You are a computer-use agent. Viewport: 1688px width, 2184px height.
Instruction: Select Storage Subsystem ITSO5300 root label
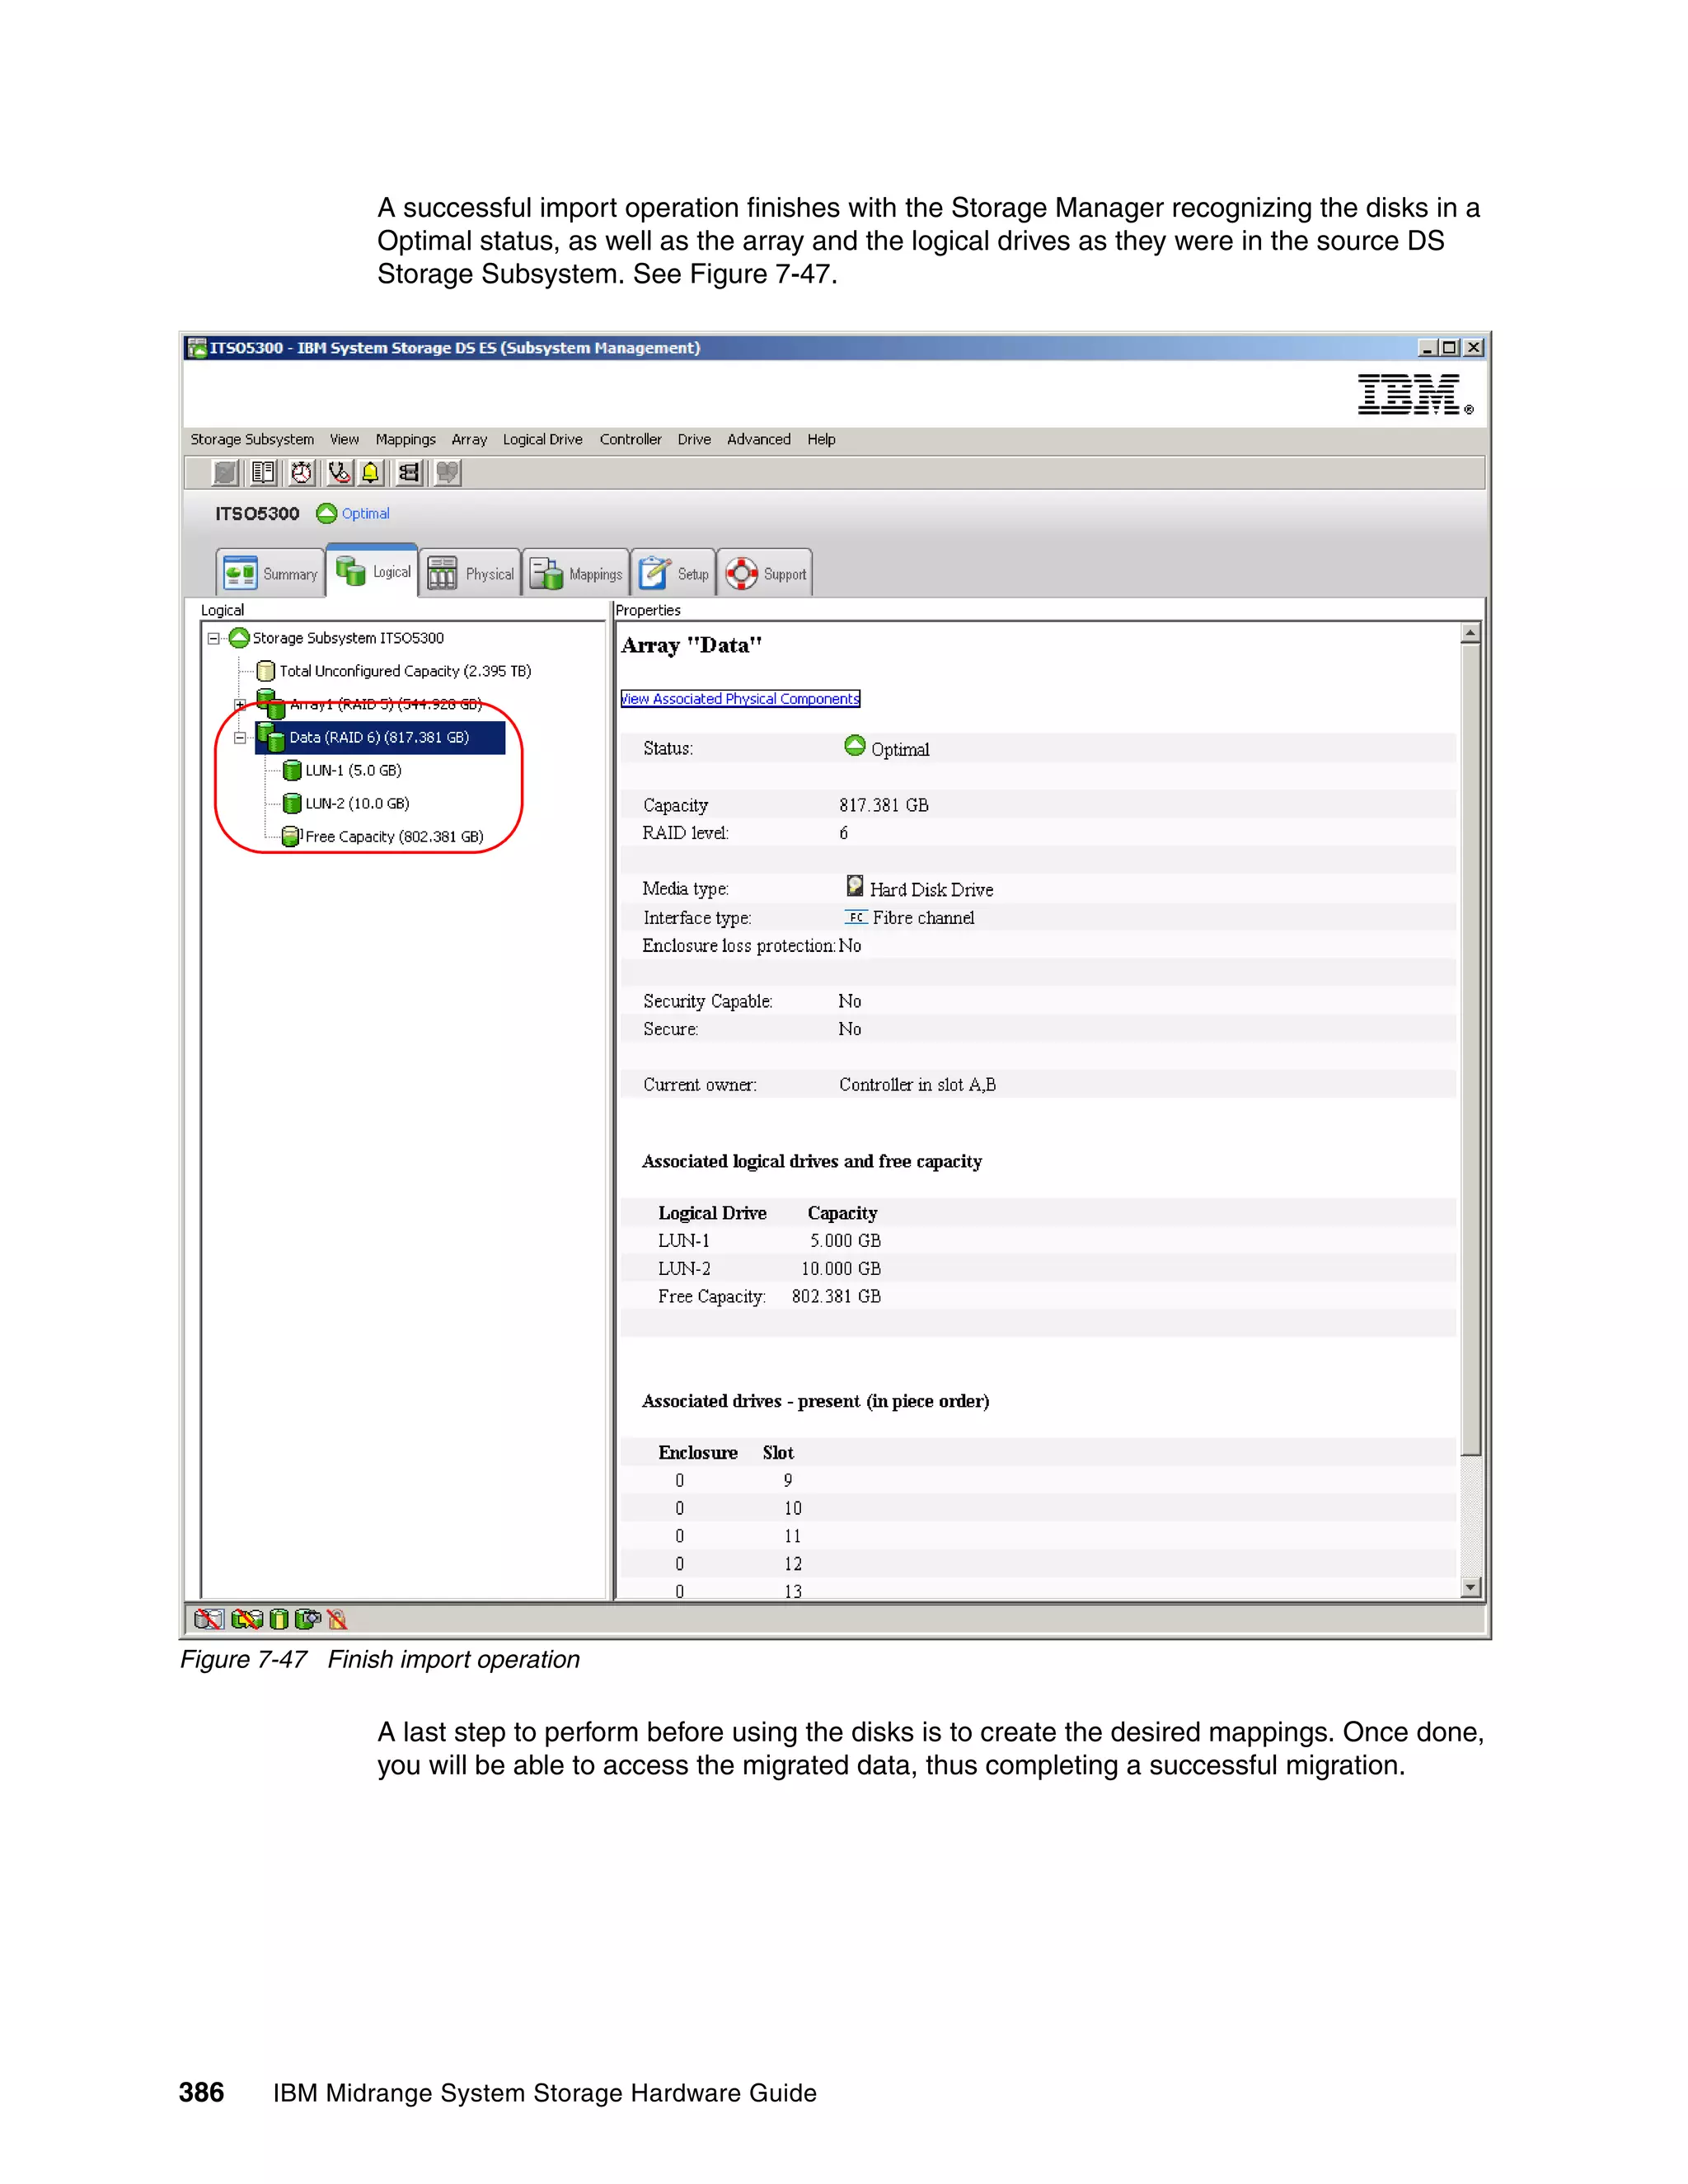(x=348, y=638)
